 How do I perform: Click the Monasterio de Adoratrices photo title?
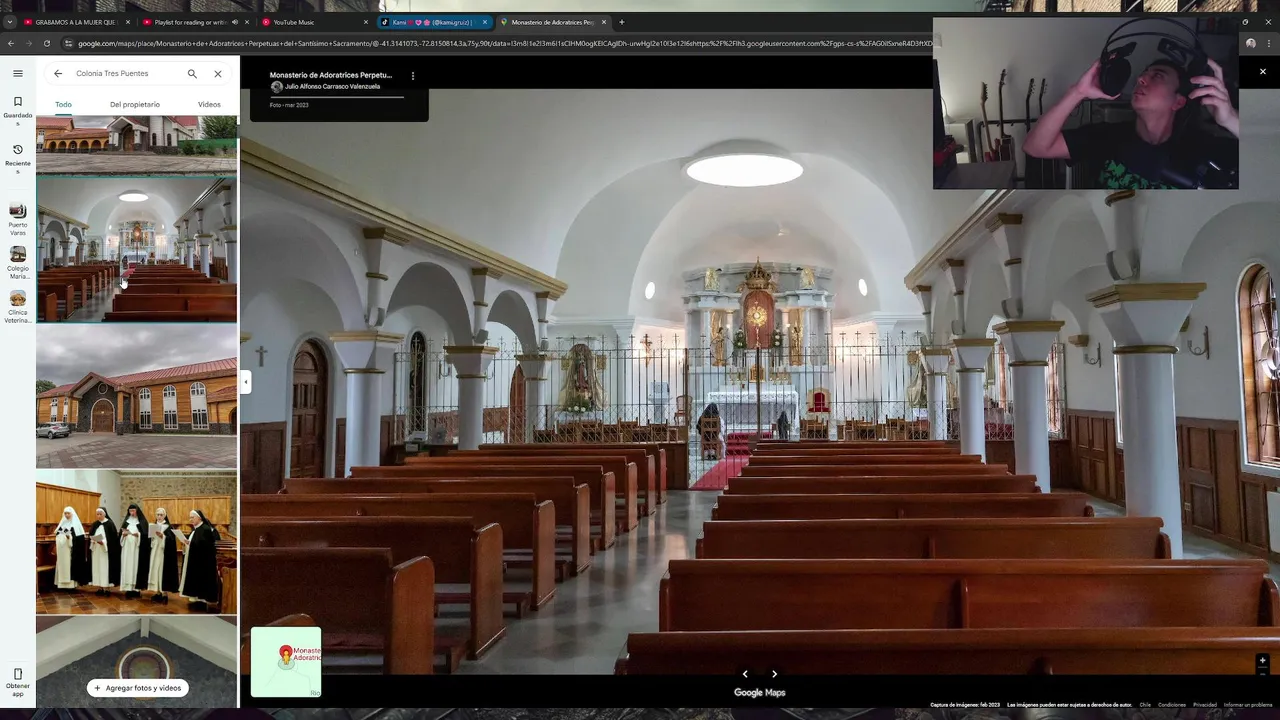pyautogui.click(x=331, y=75)
